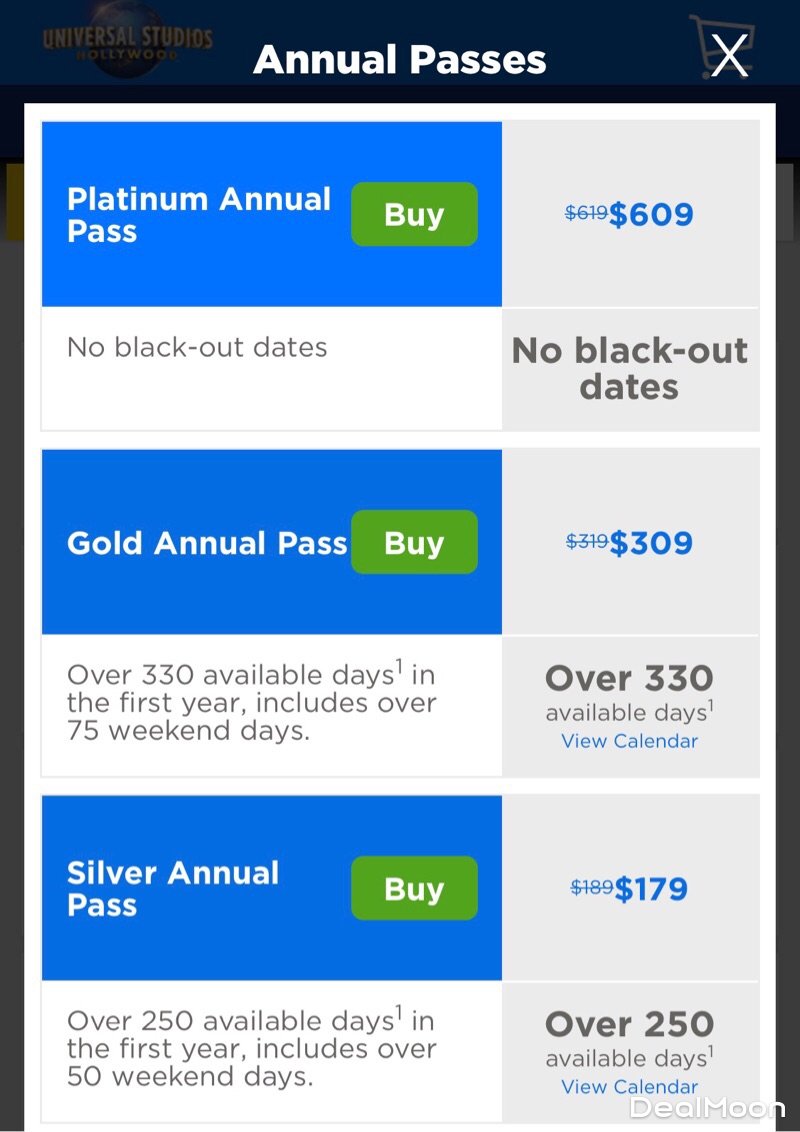Hit Buy next to Silver Annual Pass
Screen dimensions: 800x1132
click(414, 888)
